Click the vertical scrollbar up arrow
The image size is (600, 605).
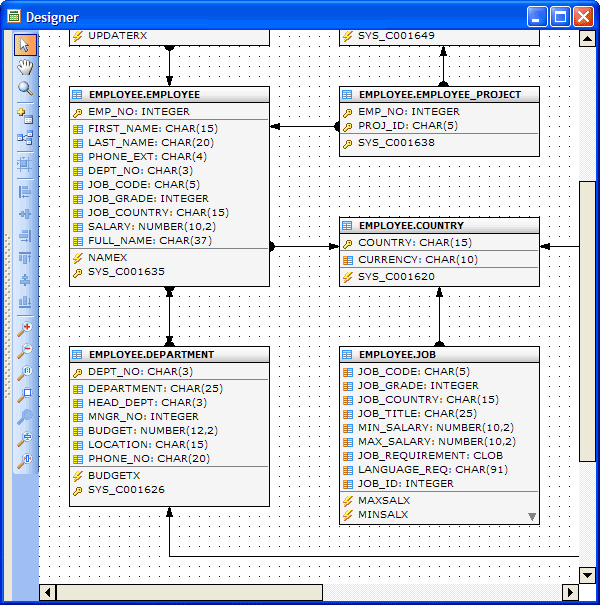[587, 38]
